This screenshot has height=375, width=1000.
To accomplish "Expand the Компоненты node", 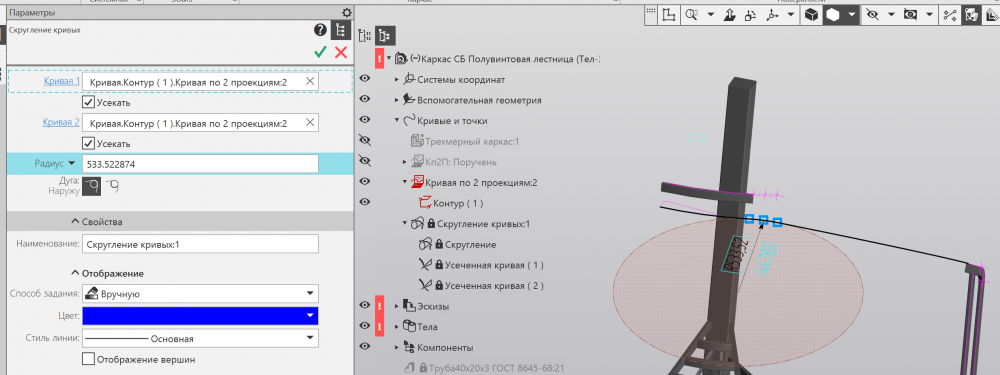I will pyautogui.click(x=397, y=348).
